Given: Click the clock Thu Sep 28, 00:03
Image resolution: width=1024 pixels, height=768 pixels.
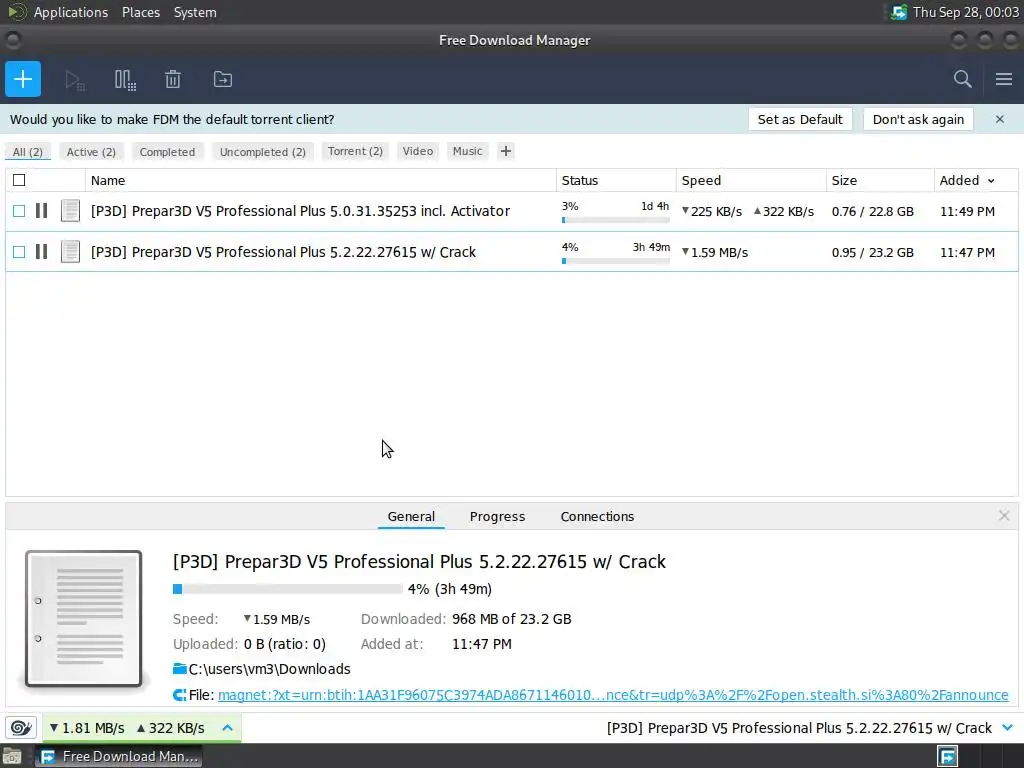Looking at the screenshot, I should (965, 12).
